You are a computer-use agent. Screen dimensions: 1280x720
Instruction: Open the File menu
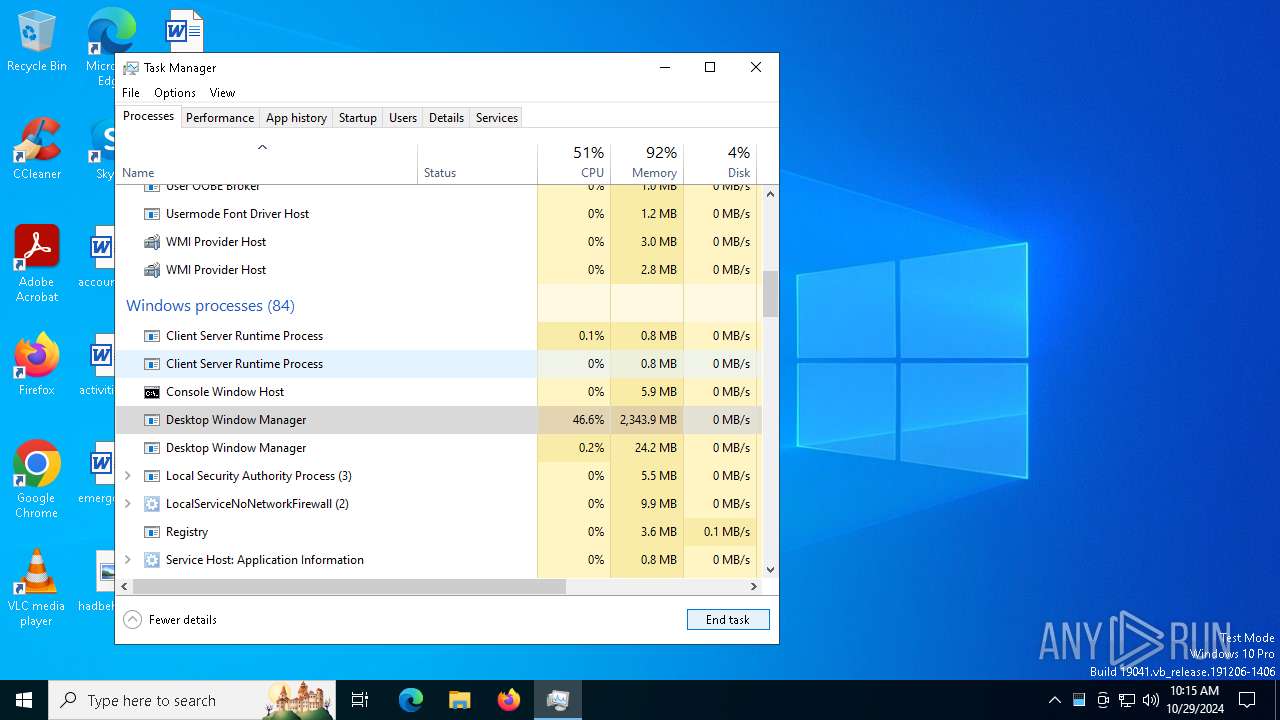tap(131, 93)
